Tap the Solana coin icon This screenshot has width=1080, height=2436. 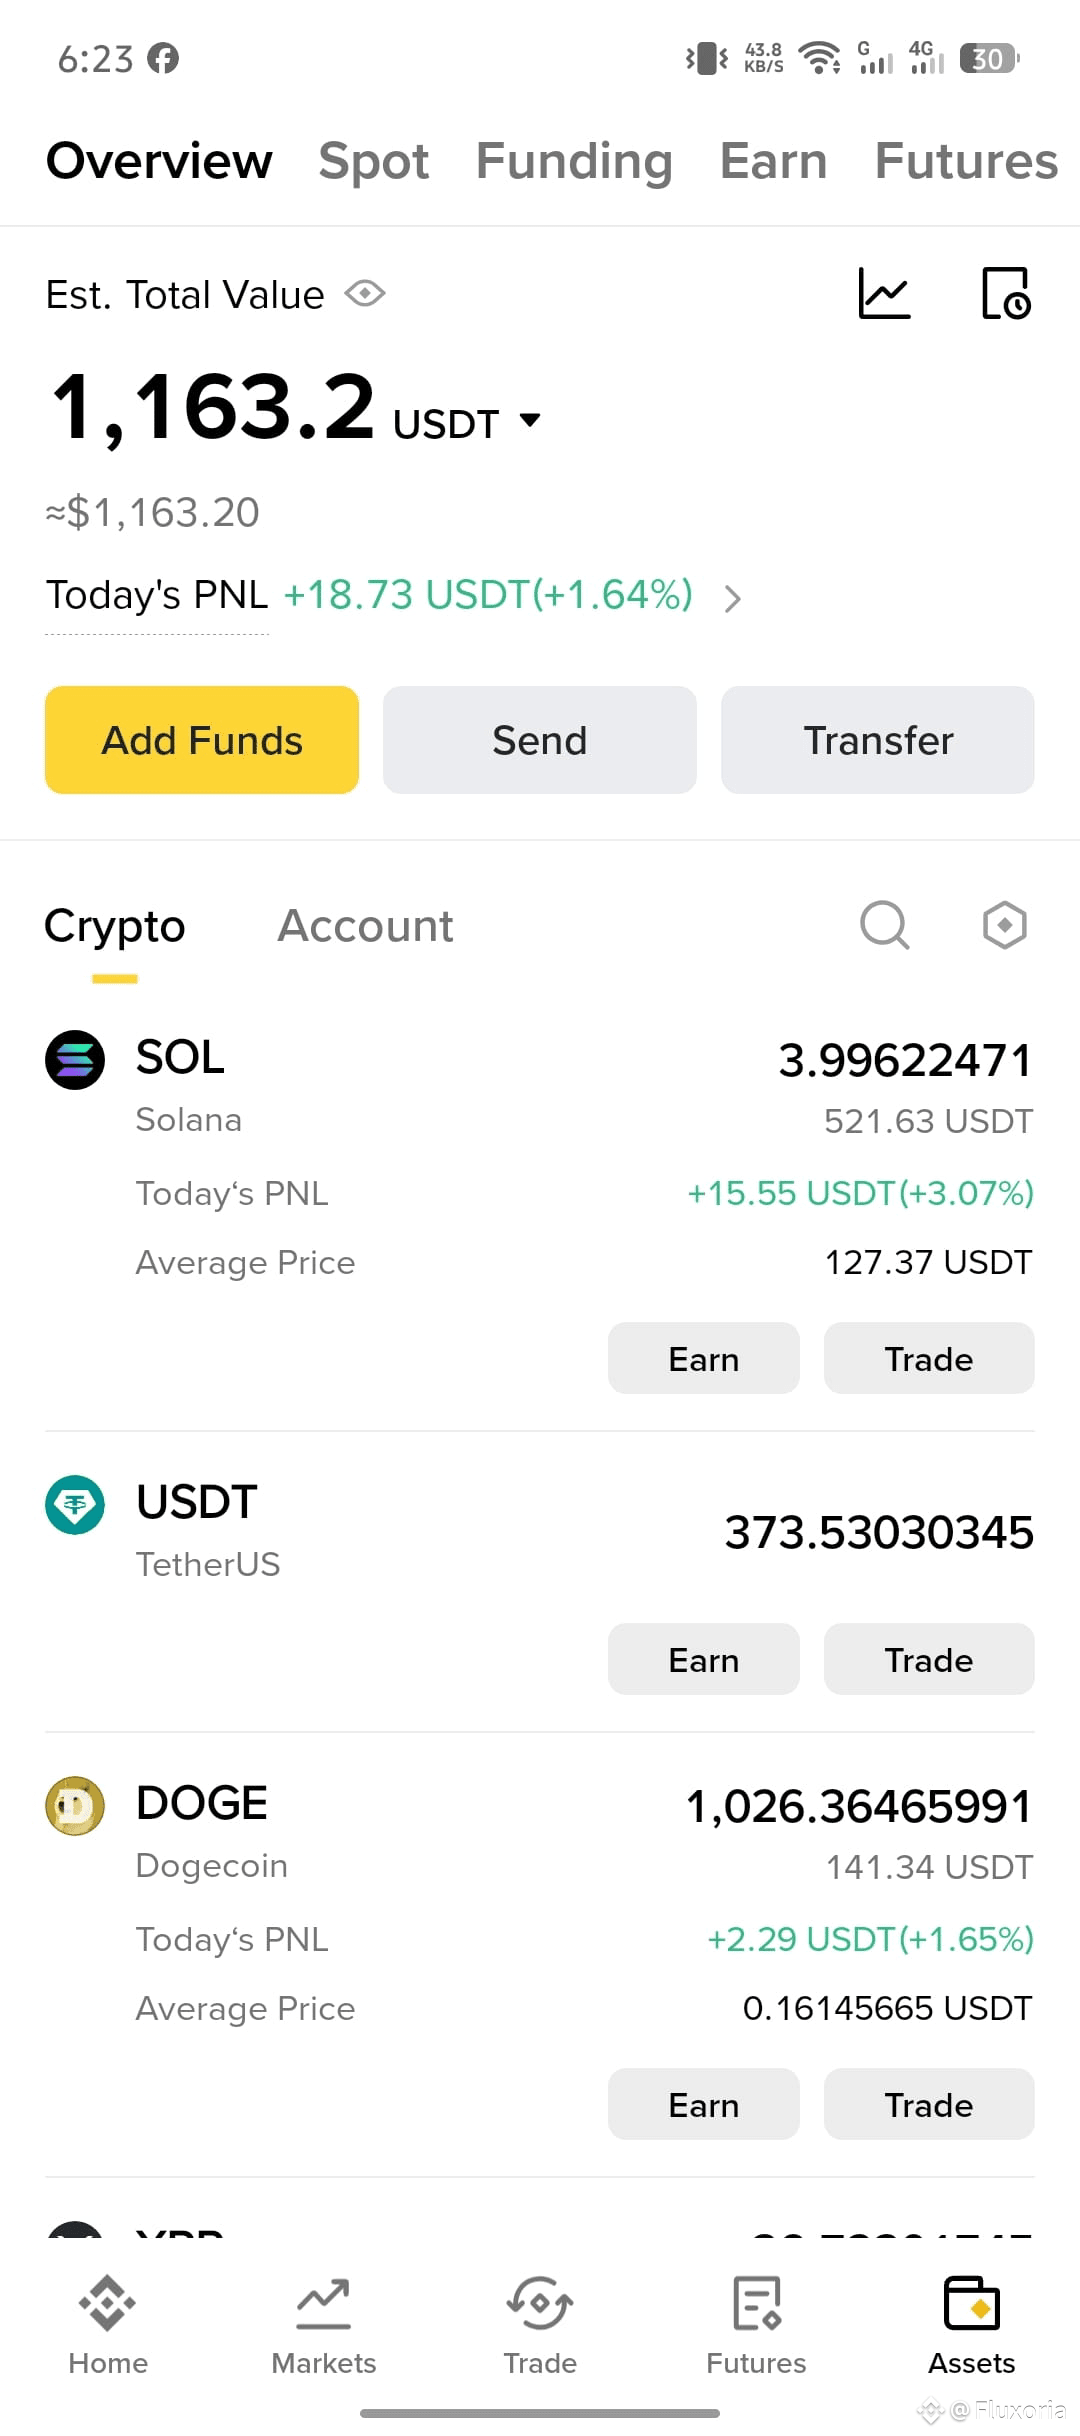75,1060
